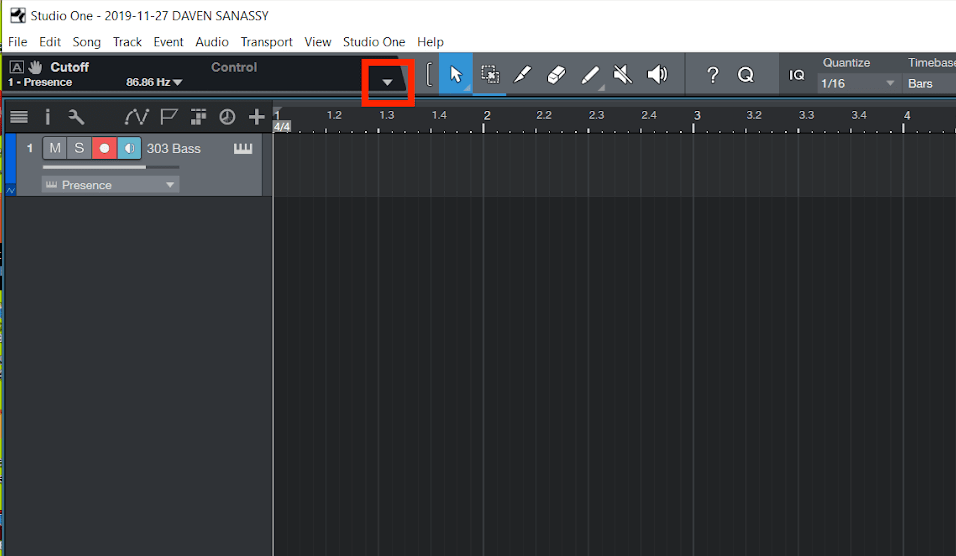Open the Studio One menu
This screenshot has width=956, height=556.
tap(374, 41)
